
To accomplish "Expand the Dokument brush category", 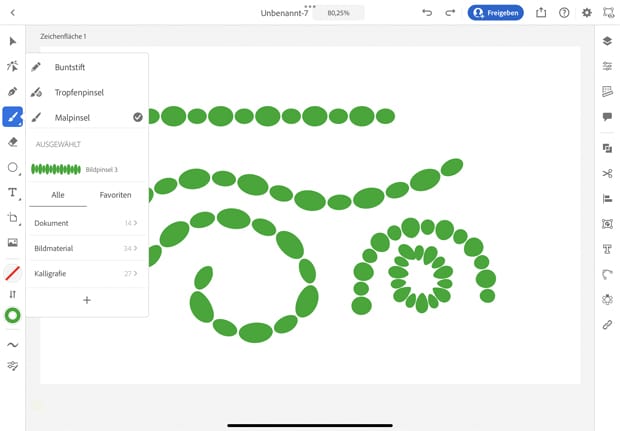I will click(86, 223).
